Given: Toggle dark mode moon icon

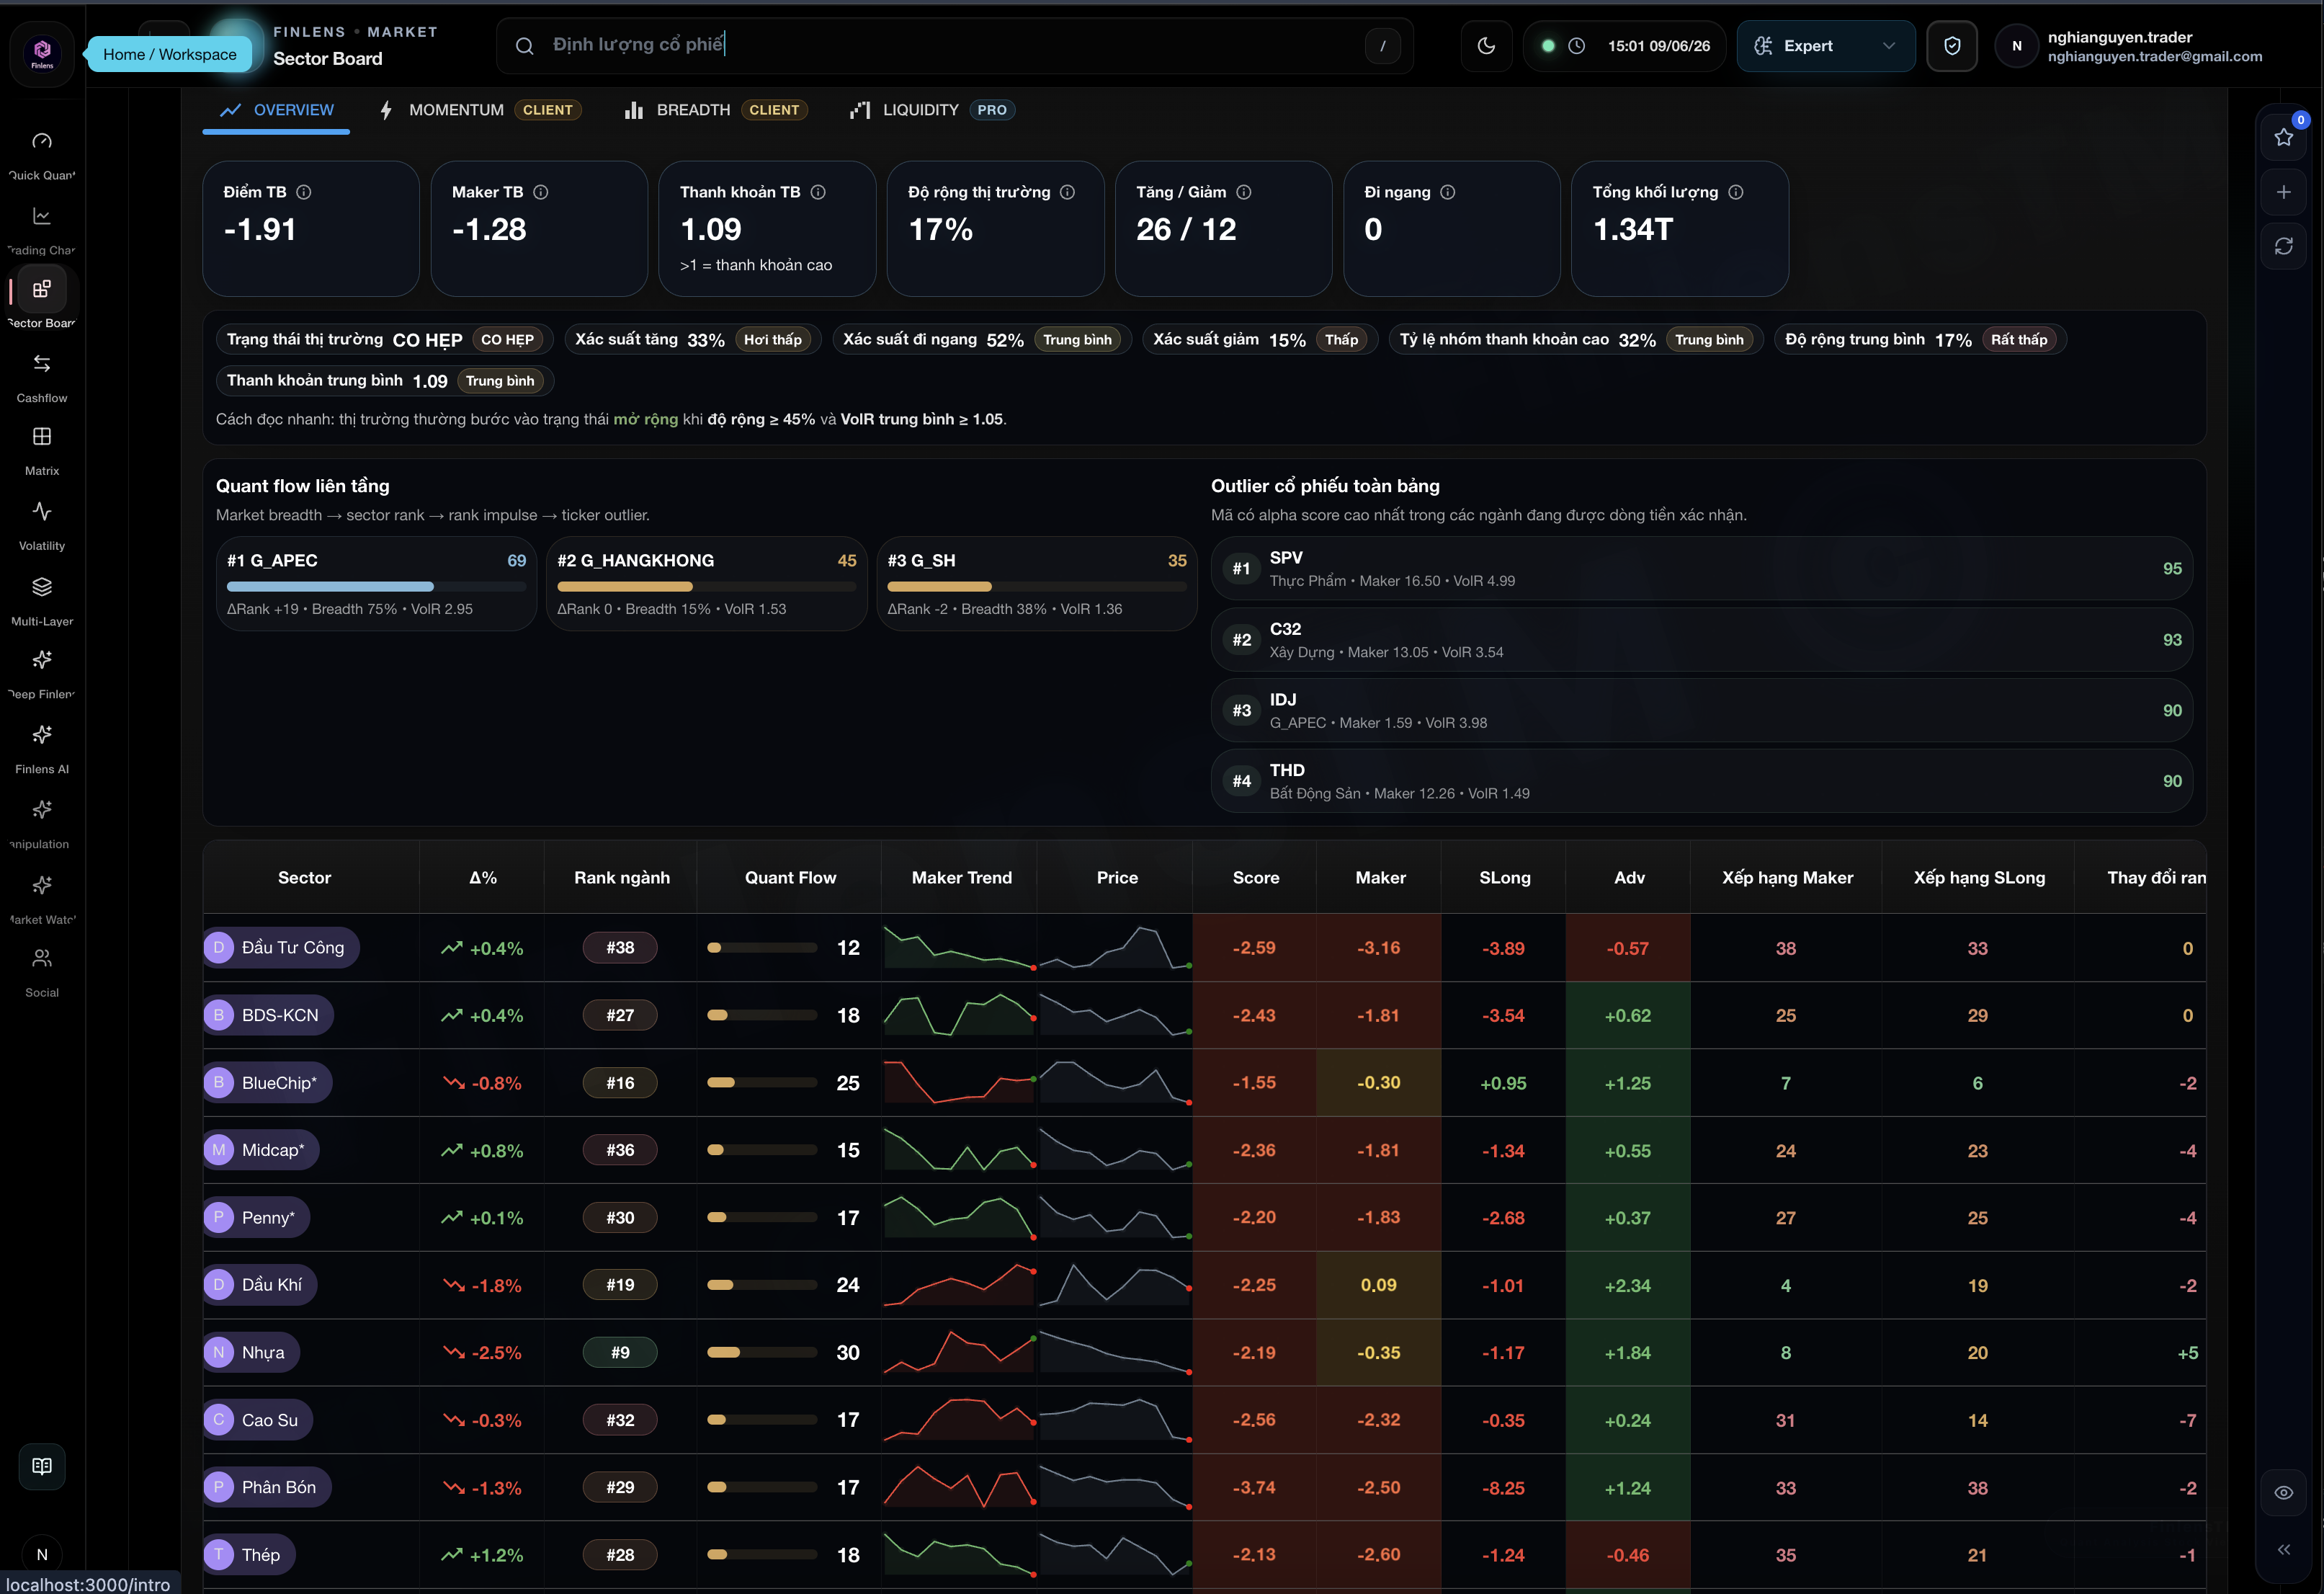Looking at the screenshot, I should 1486,46.
